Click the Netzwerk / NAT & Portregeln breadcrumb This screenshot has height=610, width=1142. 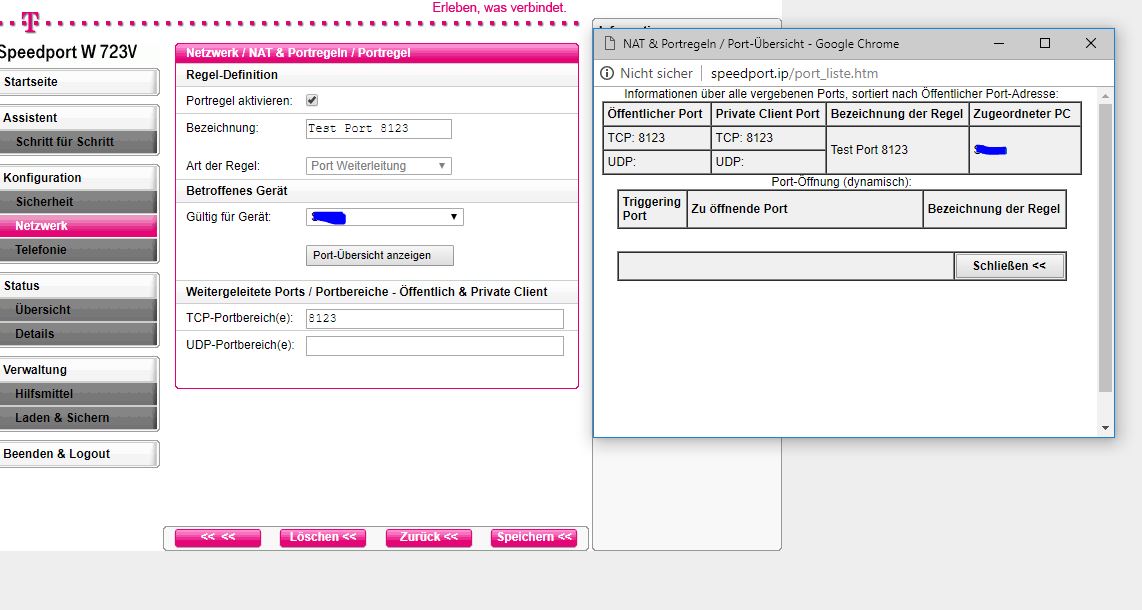298,52
